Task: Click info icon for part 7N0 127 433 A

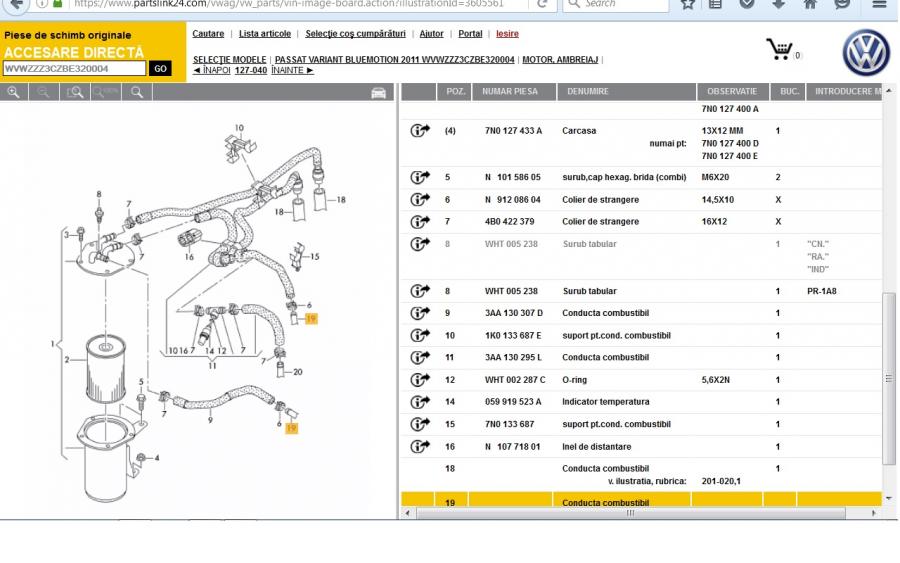Action: coord(419,131)
